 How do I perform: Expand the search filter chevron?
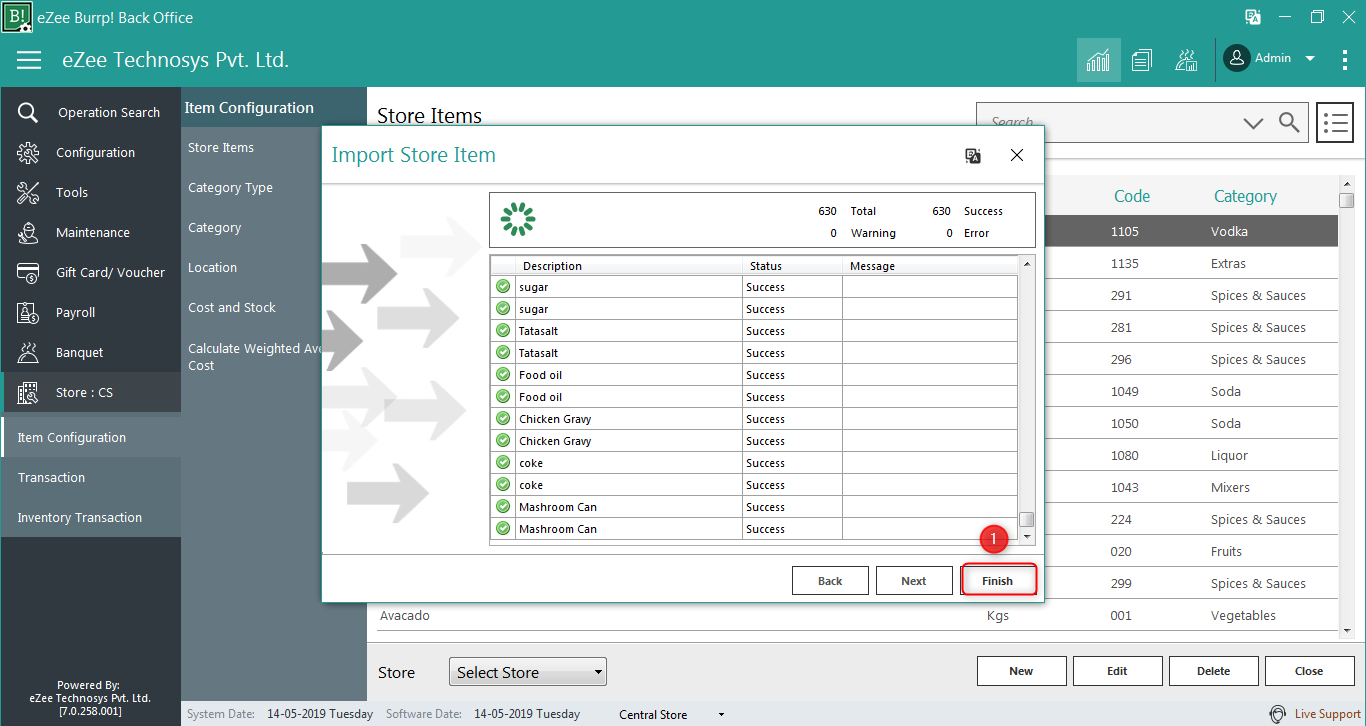pos(1253,123)
